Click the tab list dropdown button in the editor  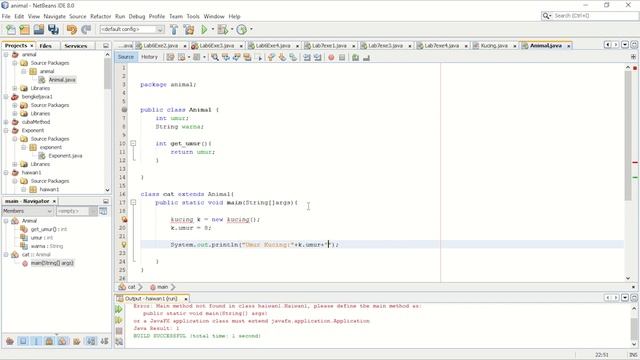pos(625,45)
